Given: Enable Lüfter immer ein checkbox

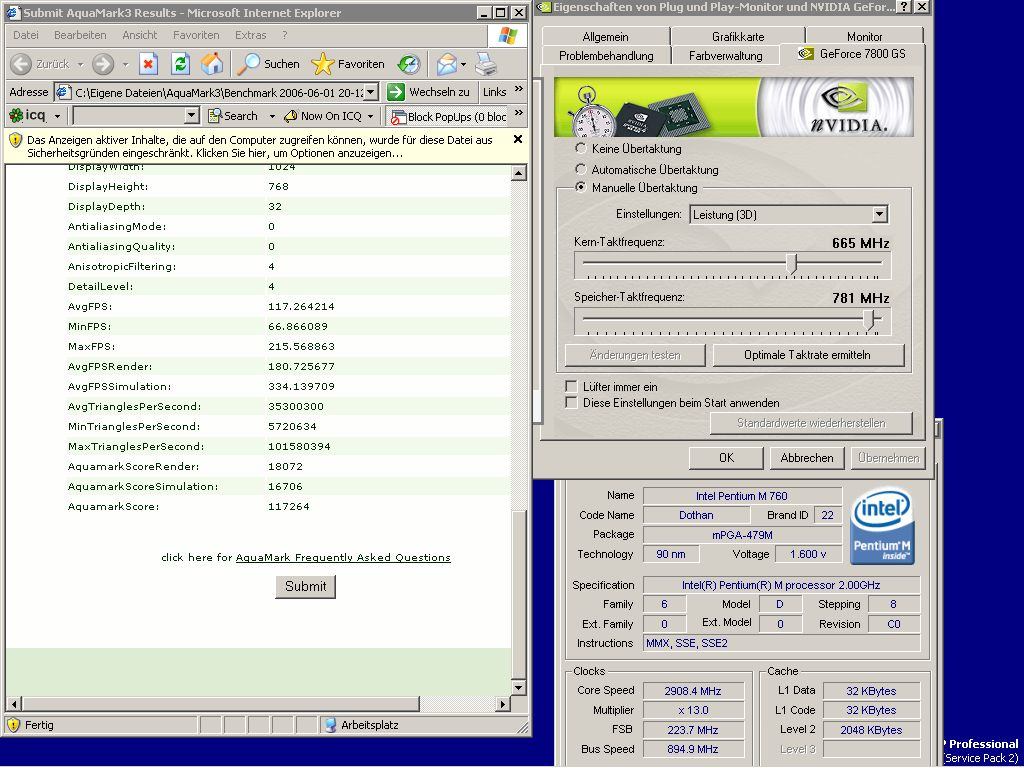Looking at the screenshot, I should (571, 386).
